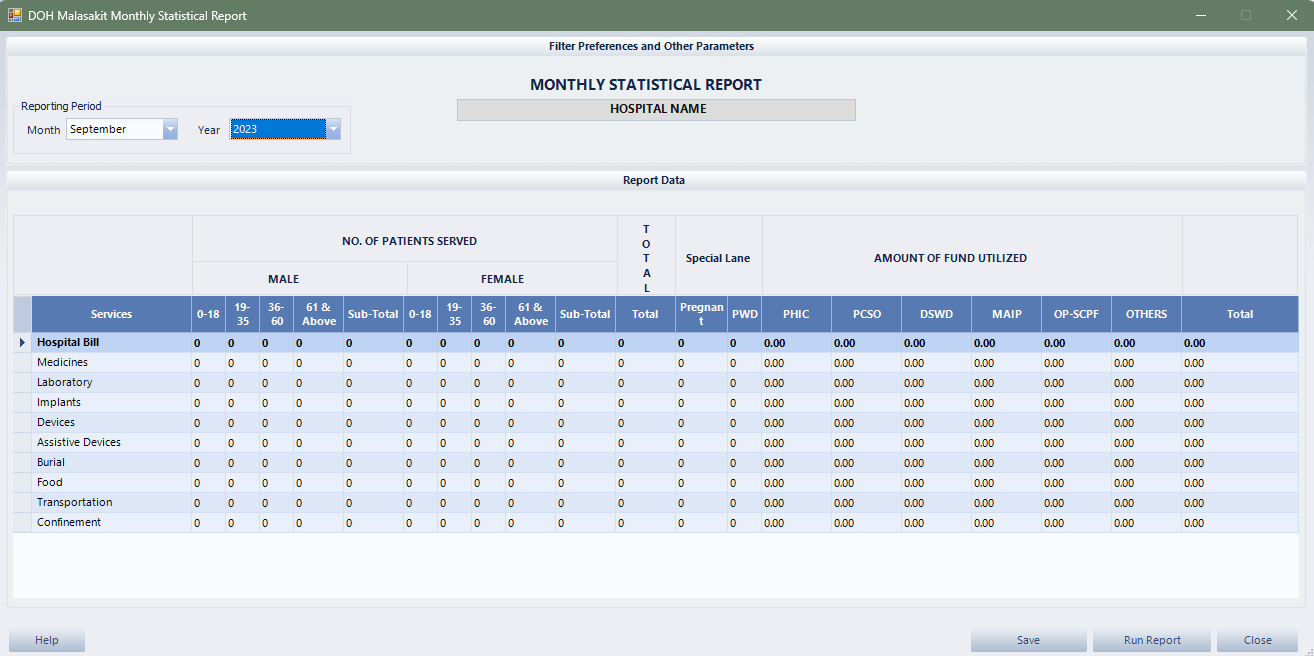Select the Confinement row Total amount cell
The height and width of the screenshot is (656, 1314).
[x=1240, y=523]
